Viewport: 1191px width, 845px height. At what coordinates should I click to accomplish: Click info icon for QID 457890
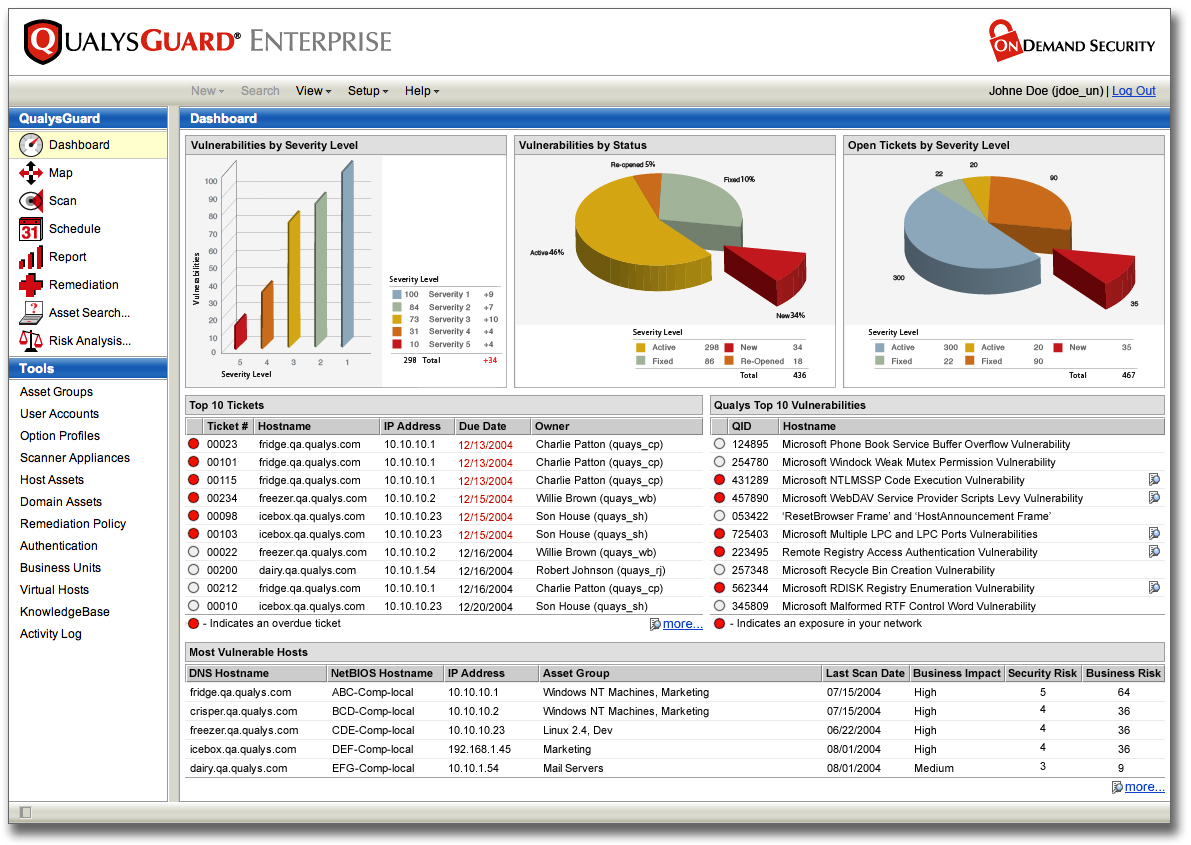click(1154, 498)
